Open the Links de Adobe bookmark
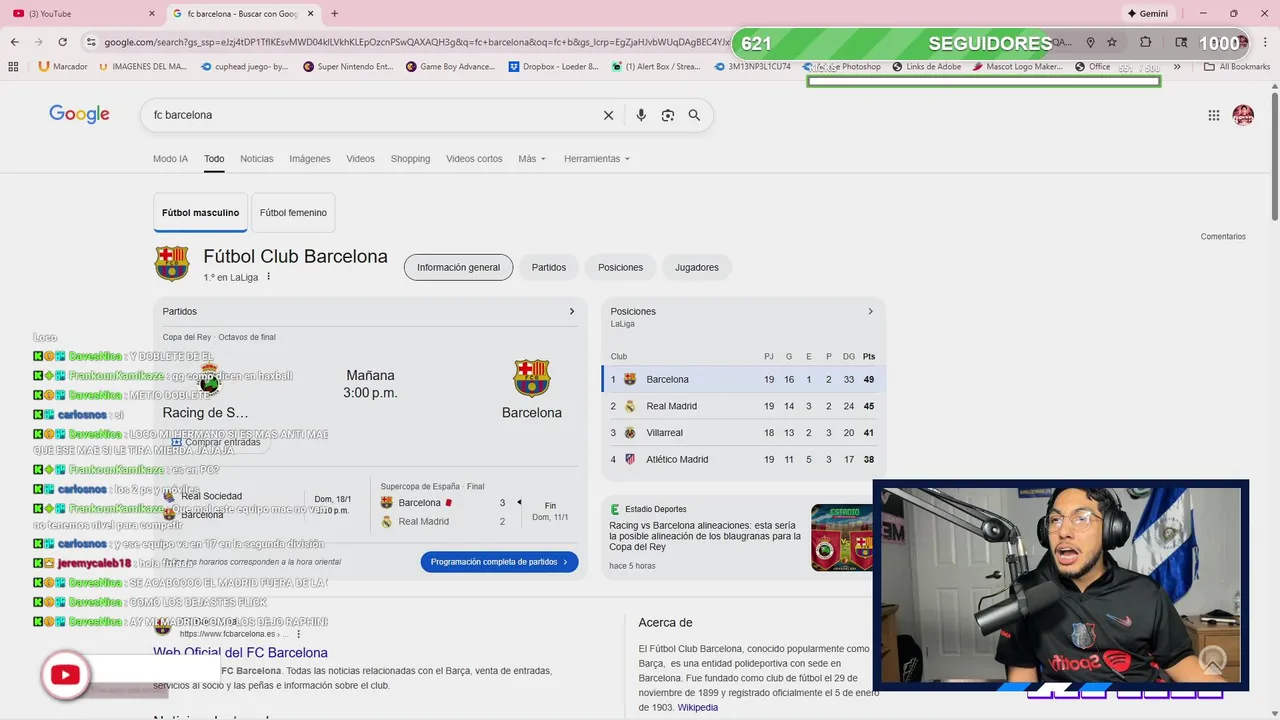This screenshot has width=1280, height=720. [x=925, y=67]
